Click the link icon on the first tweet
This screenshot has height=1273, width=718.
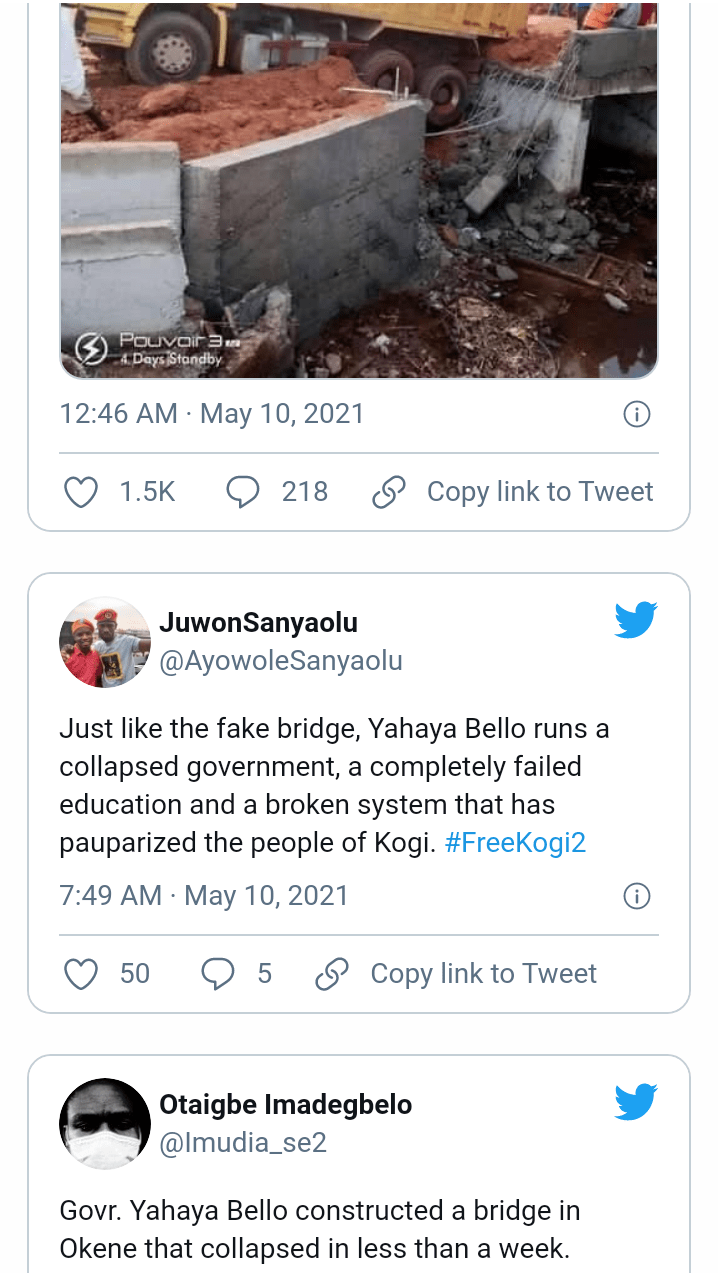(x=388, y=492)
